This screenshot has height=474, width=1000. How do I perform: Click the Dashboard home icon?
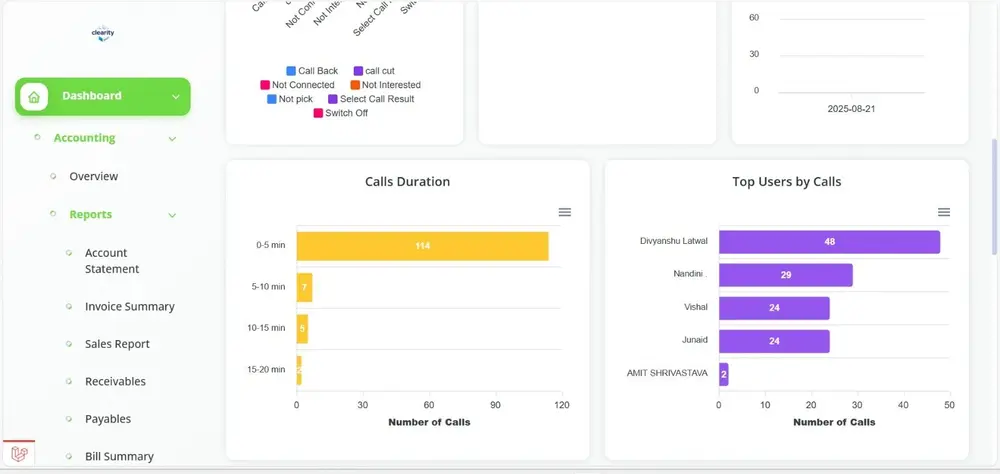point(34,97)
